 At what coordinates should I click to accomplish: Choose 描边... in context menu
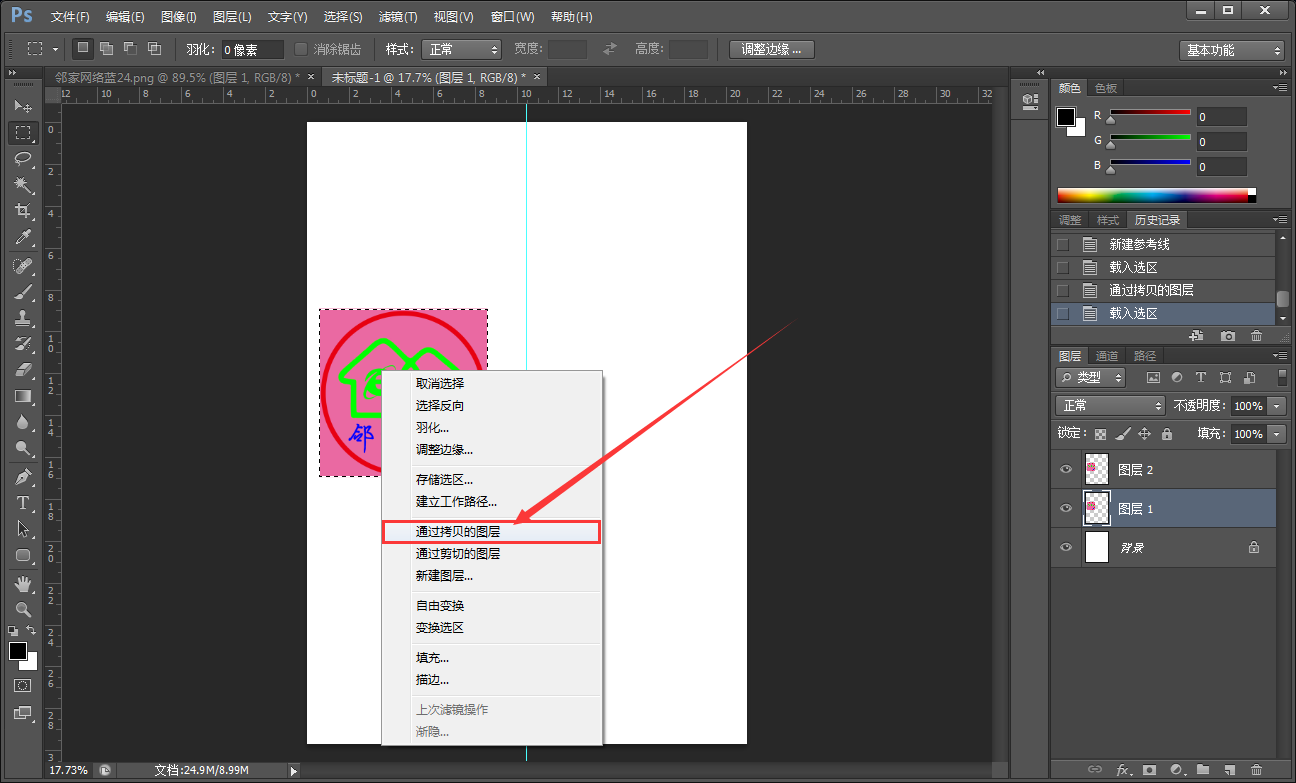coord(491,680)
